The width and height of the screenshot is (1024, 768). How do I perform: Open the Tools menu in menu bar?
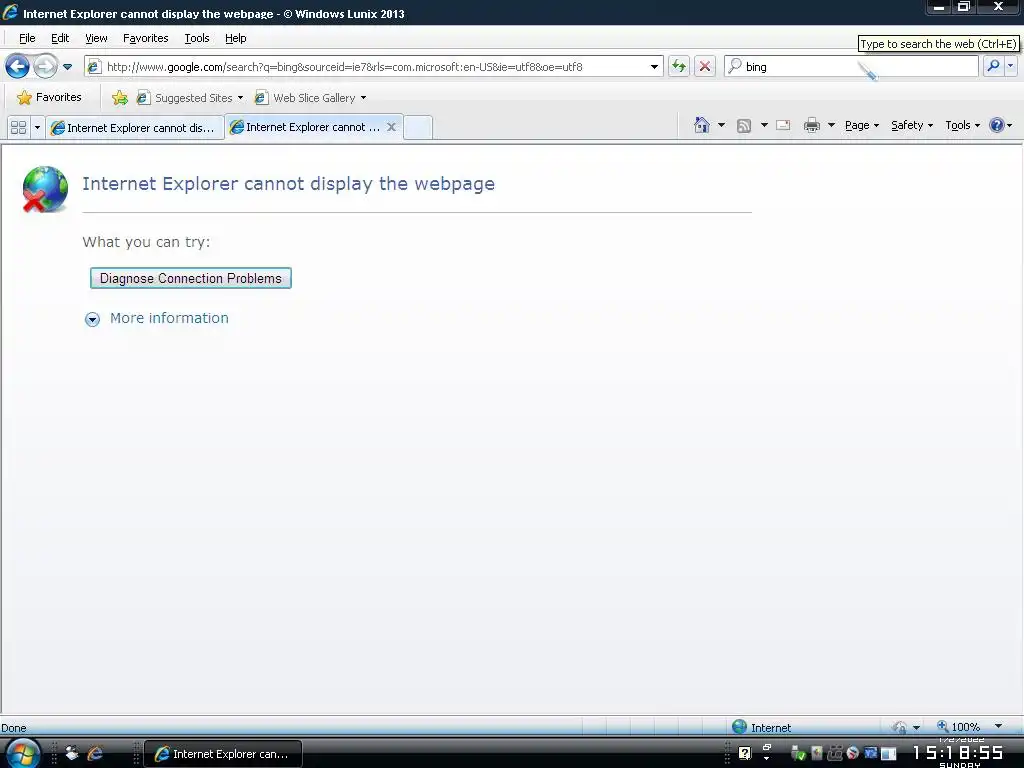click(197, 38)
